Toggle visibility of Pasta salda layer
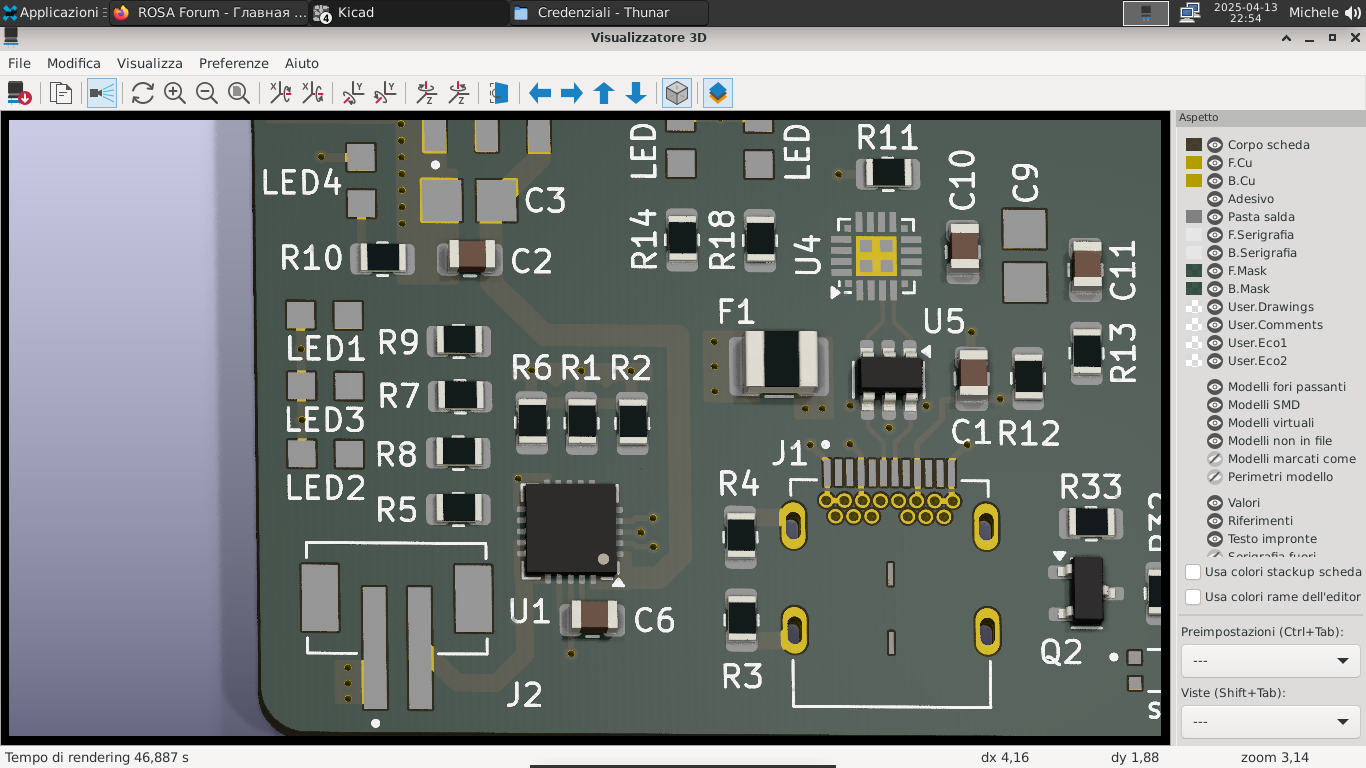The height and width of the screenshot is (768, 1366). click(x=1215, y=217)
